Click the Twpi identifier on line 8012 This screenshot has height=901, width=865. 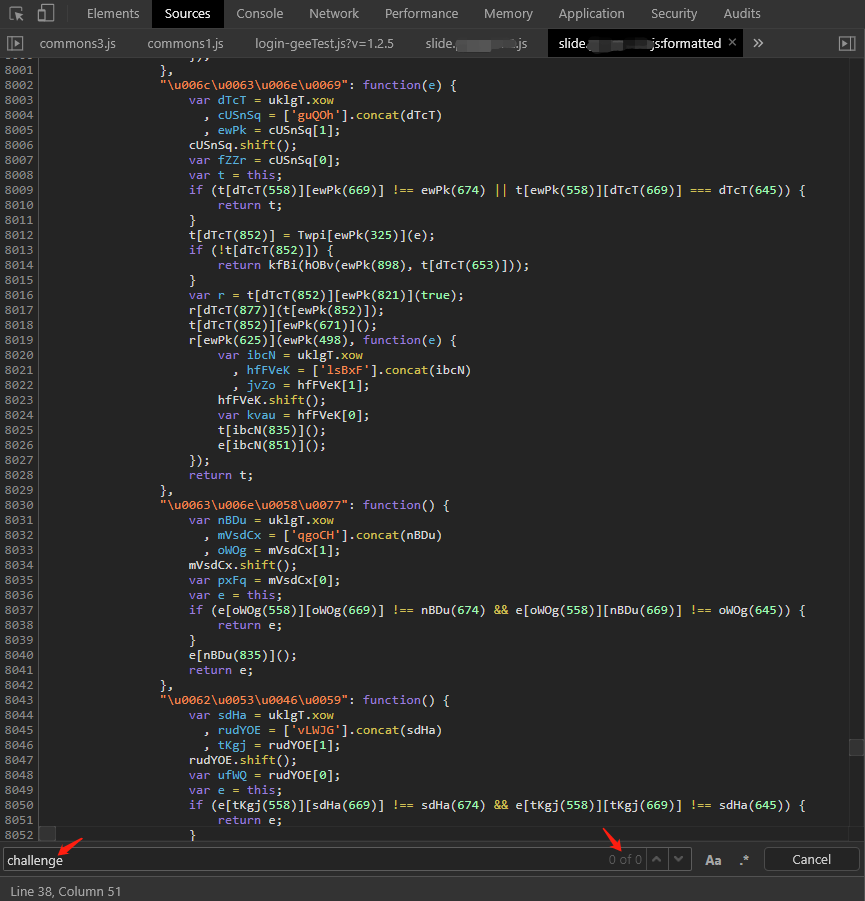coord(312,235)
